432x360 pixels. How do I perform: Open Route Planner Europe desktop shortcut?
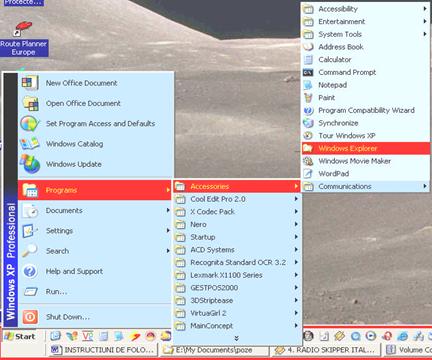pyautogui.click(x=23, y=39)
